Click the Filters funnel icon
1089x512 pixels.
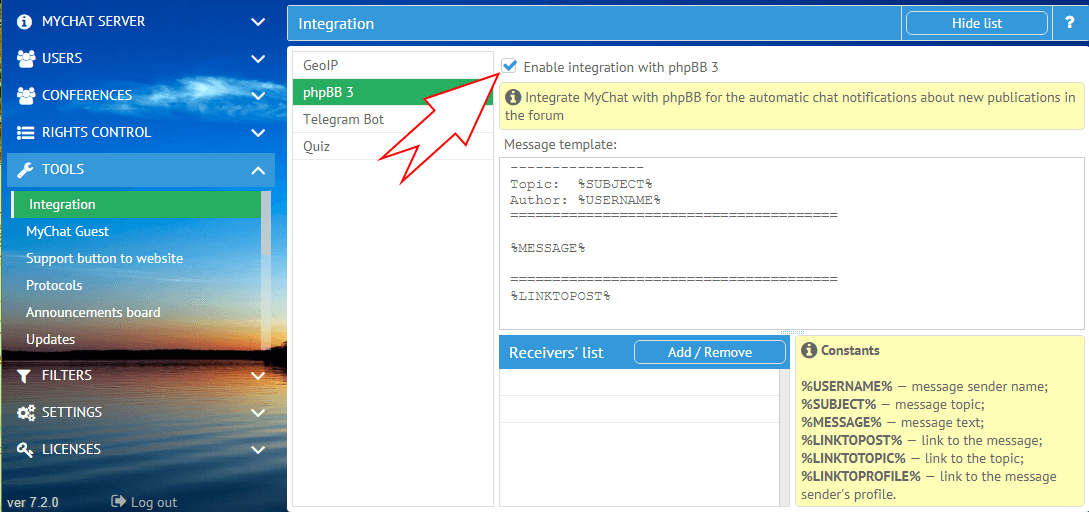[25, 375]
